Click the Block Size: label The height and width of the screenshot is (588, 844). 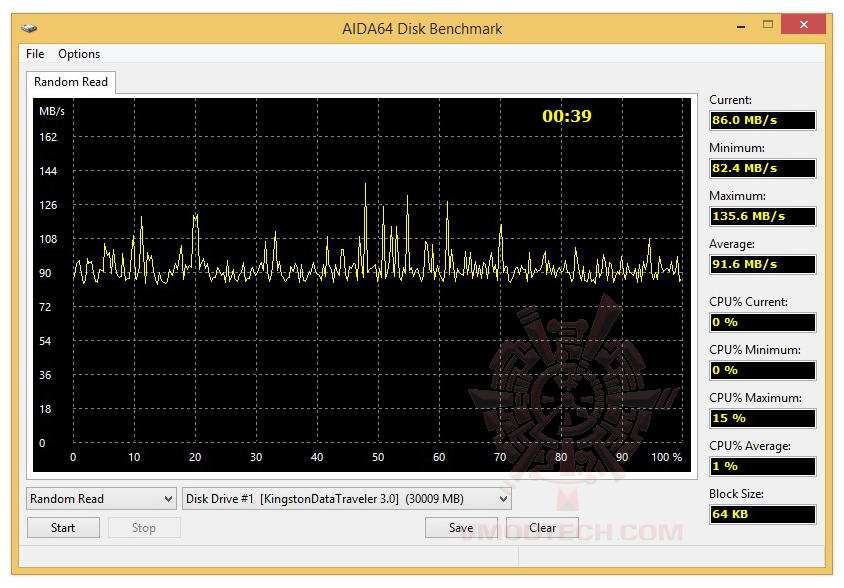coord(736,494)
